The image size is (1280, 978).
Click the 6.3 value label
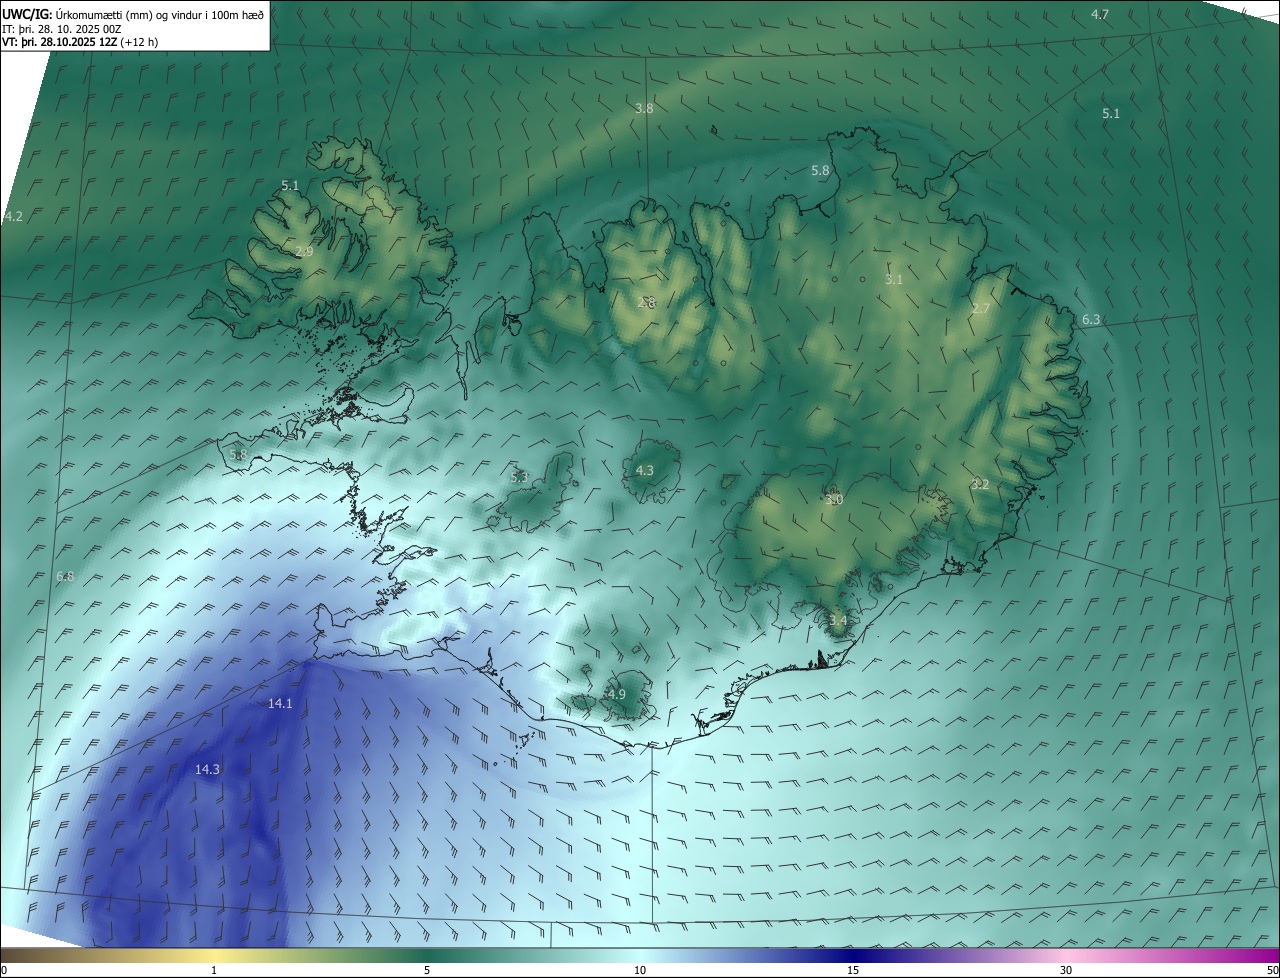coord(1091,320)
